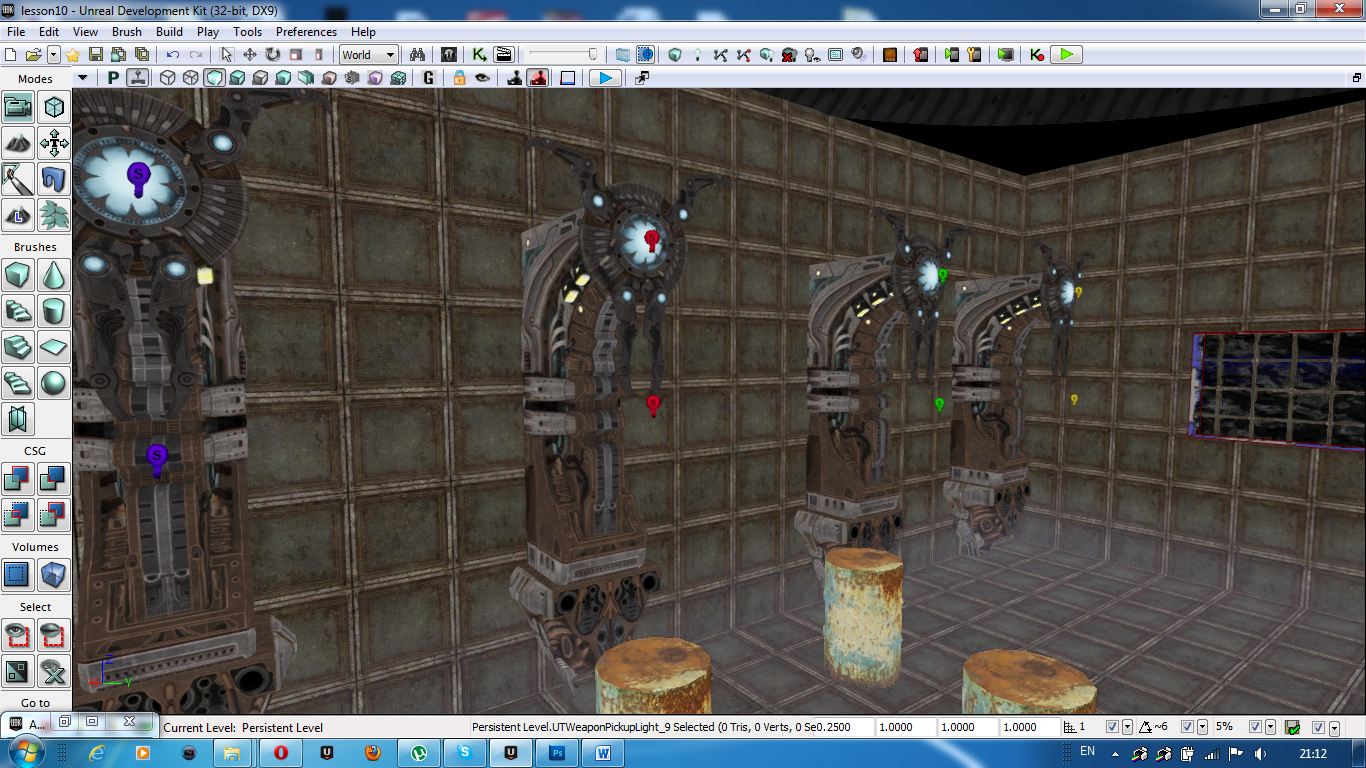The width and height of the screenshot is (1366, 768).
Task: Toggle Lock Selected Actors padlock
Action: click(460, 78)
